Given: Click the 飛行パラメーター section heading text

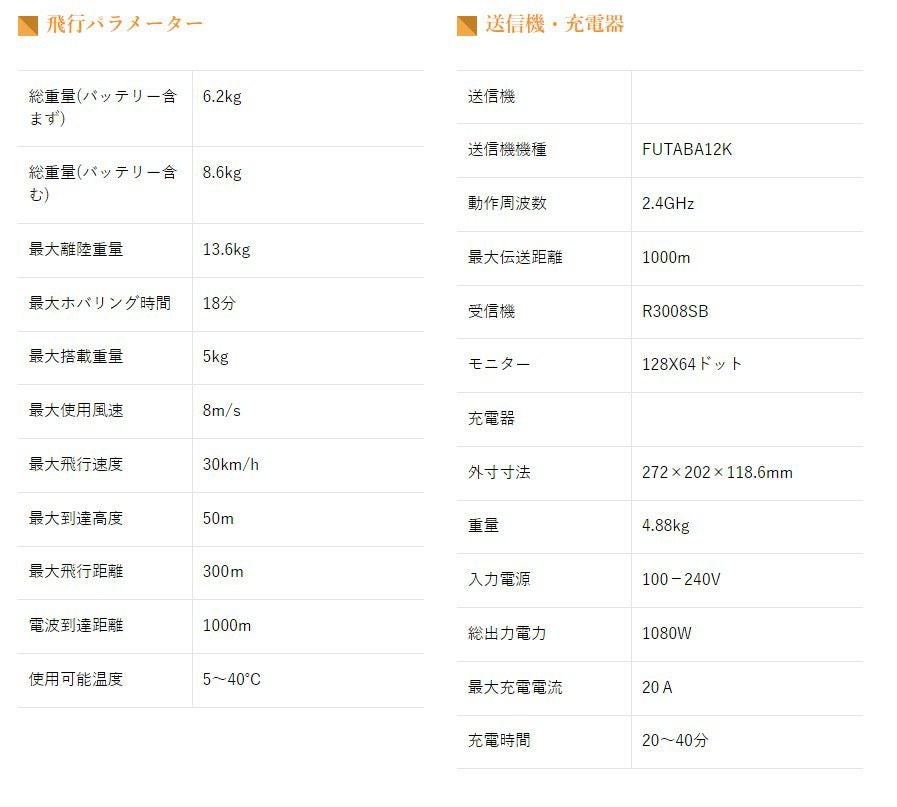Looking at the screenshot, I should [x=124, y=24].
